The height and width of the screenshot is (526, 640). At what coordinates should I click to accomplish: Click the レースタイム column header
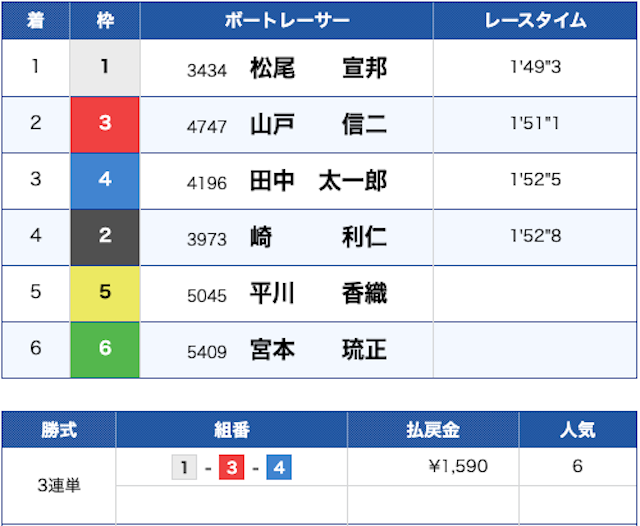[x=535, y=21]
